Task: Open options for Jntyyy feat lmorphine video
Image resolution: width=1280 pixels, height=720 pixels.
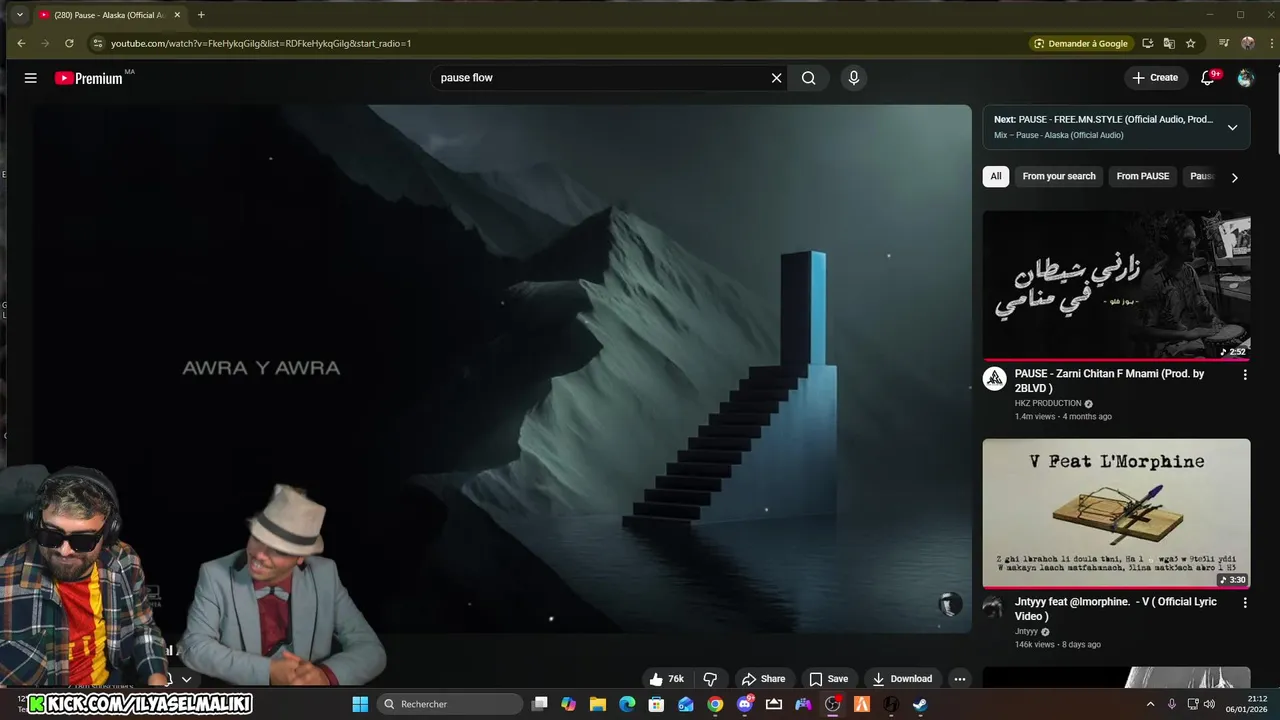Action: click(x=1245, y=603)
